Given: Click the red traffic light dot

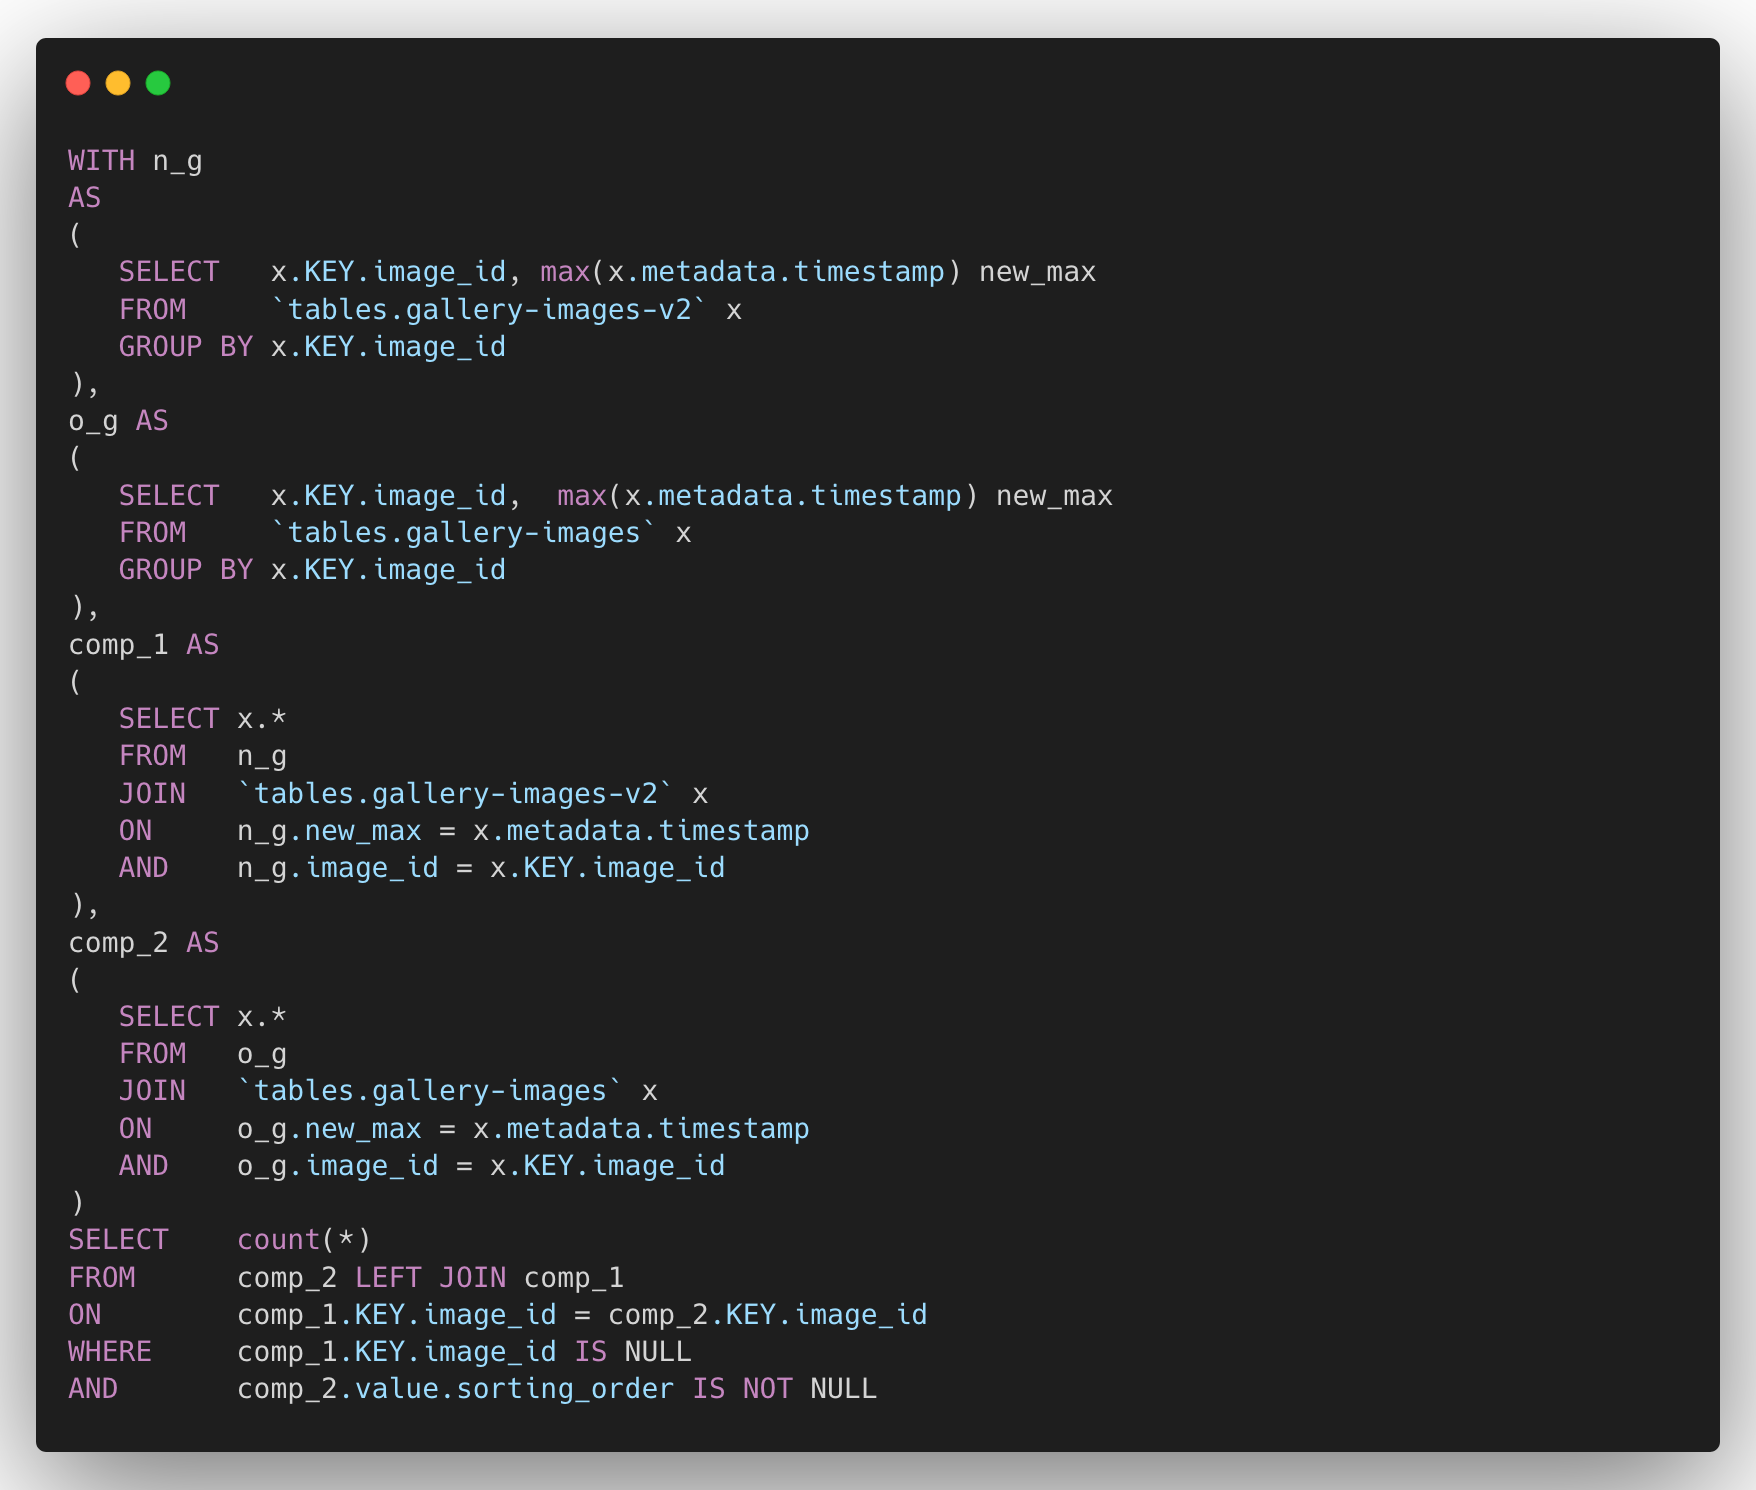Looking at the screenshot, I should tap(78, 83).
